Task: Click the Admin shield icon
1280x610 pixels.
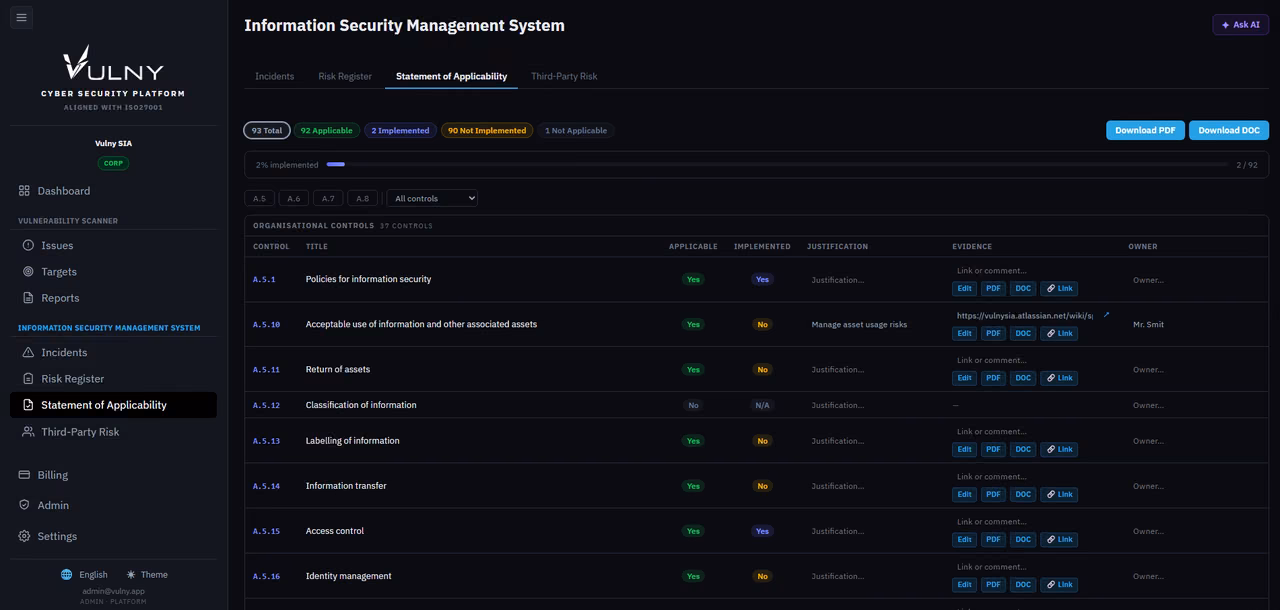Action: tap(24, 505)
